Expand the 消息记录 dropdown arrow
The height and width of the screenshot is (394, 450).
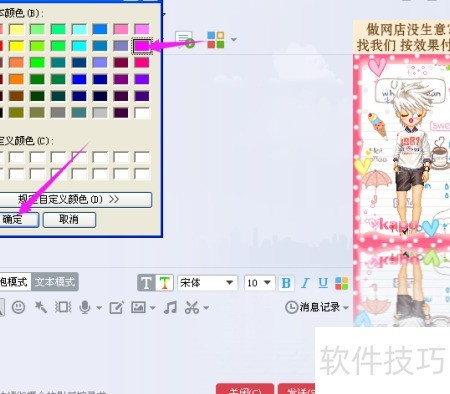click(346, 307)
